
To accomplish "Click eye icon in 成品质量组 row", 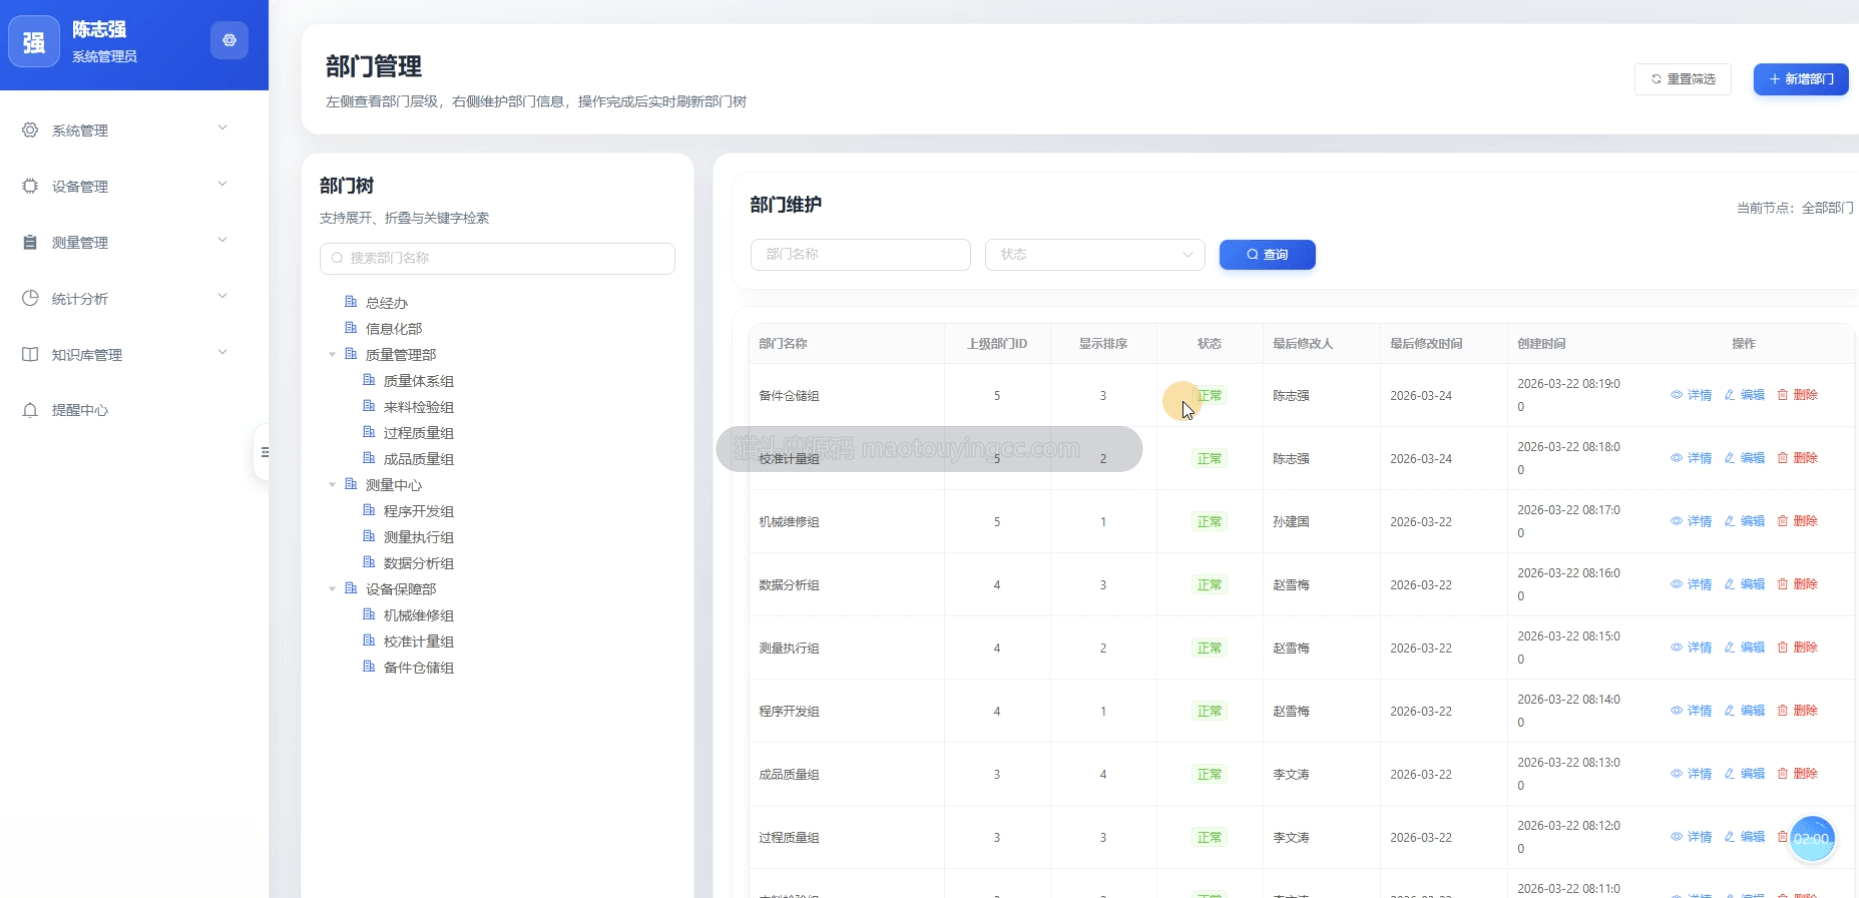I will (1676, 773).
